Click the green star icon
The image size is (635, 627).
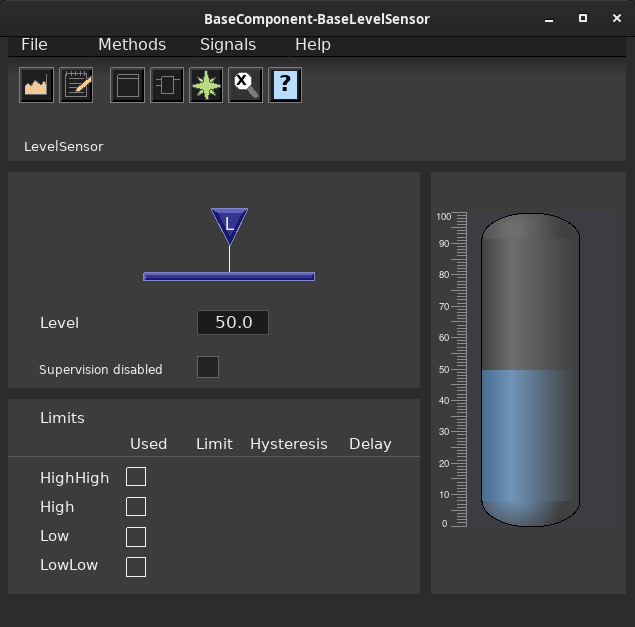[206, 85]
